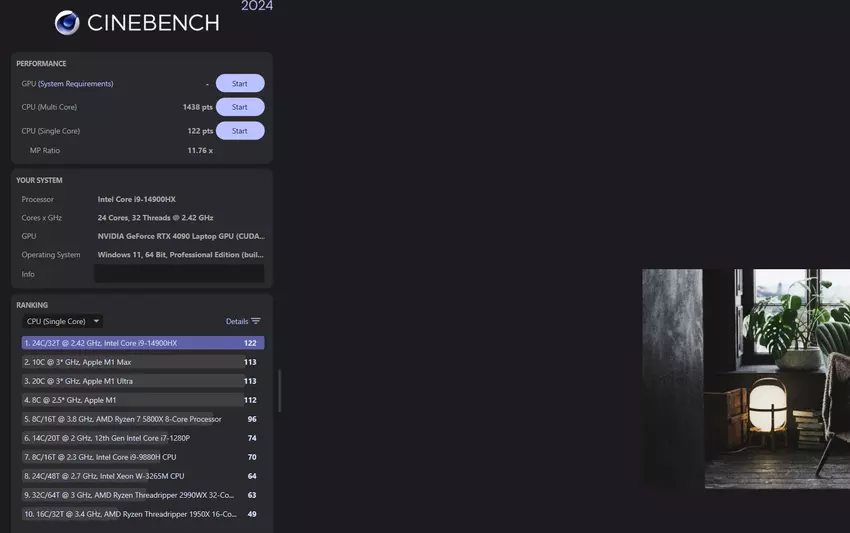
Task: Click the Cinebench logo icon
Action: click(67, 22)
